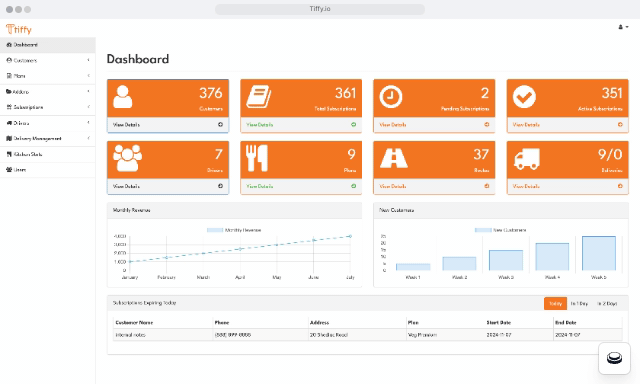Click the arrow icon on Customers card footer
Image resolution: width=640 pixels, height=384 pixels.
tap(220, 124)
